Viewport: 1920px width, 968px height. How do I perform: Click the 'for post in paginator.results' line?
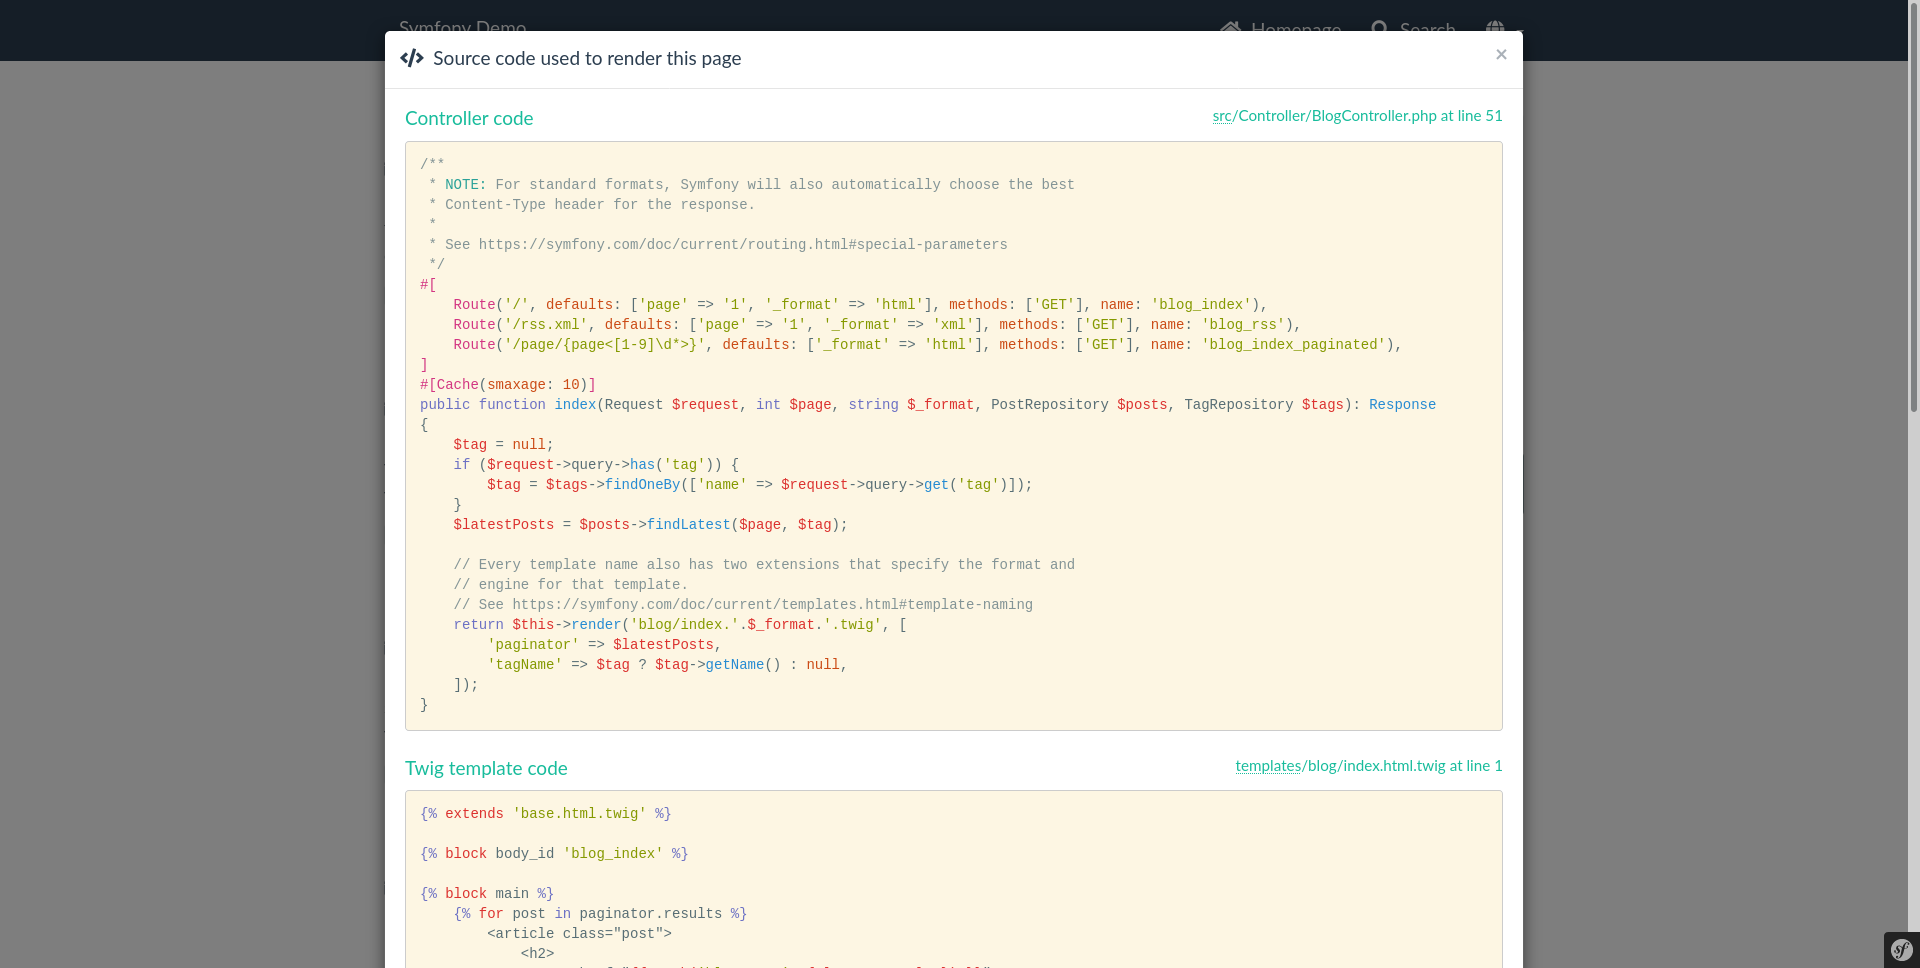[600, 914]
